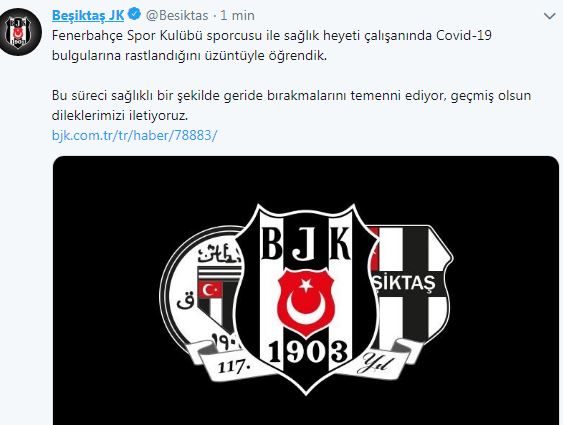This screenshot has width=563, height=425.
Task: Click the tweet paragraph mentioning Fenerbahçe Spor Kulübü
Action: point(272,46)
